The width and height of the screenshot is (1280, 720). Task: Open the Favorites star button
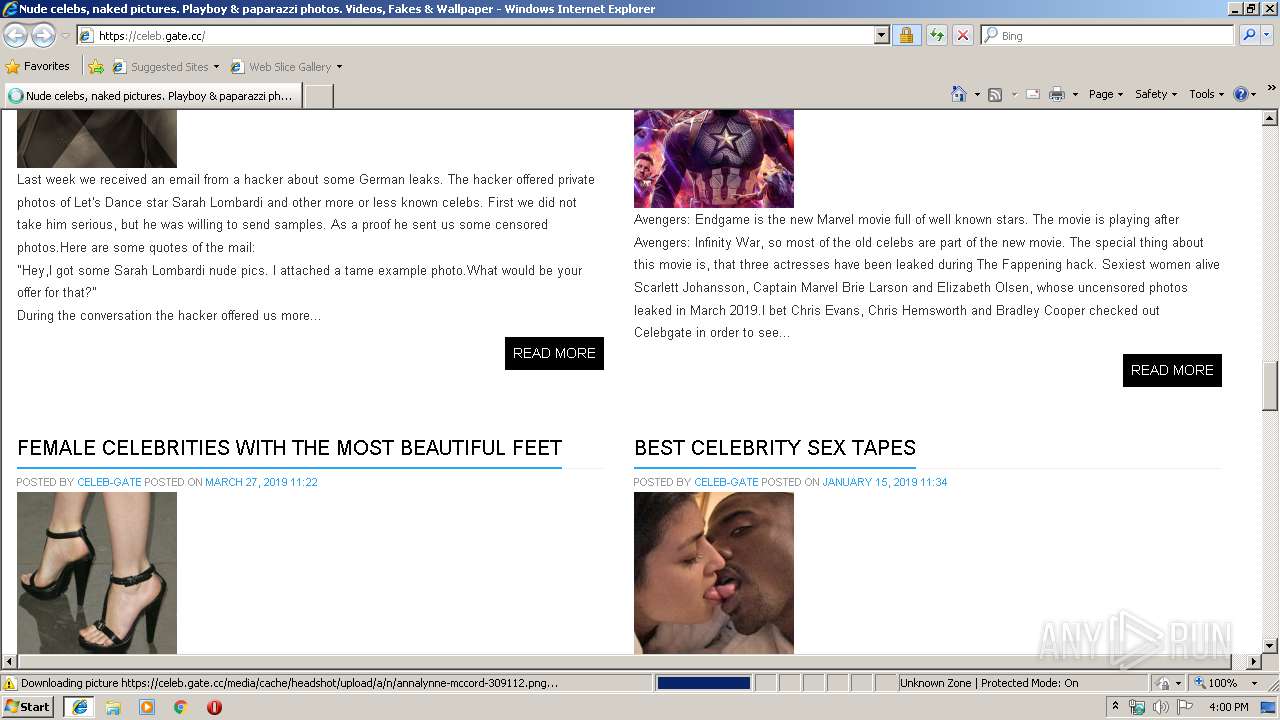[38, 67]
